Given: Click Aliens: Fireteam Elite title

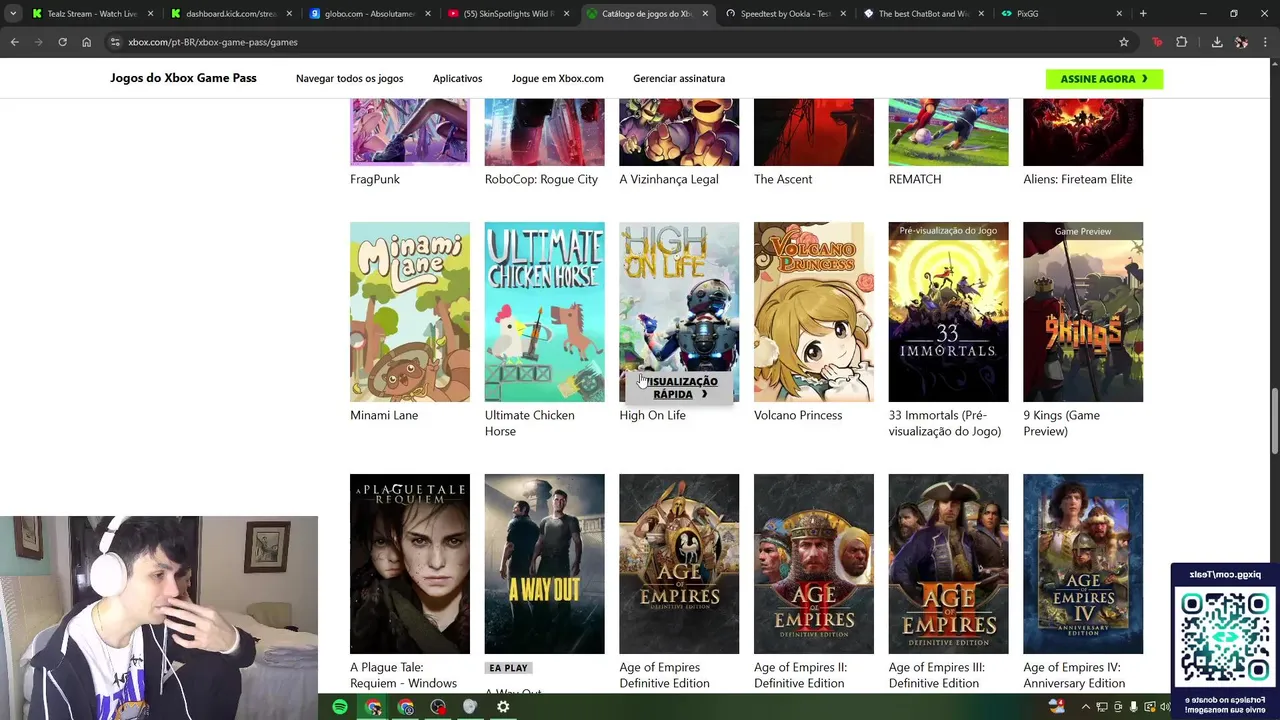Looking at the screenshot, I should point(1078,179).
